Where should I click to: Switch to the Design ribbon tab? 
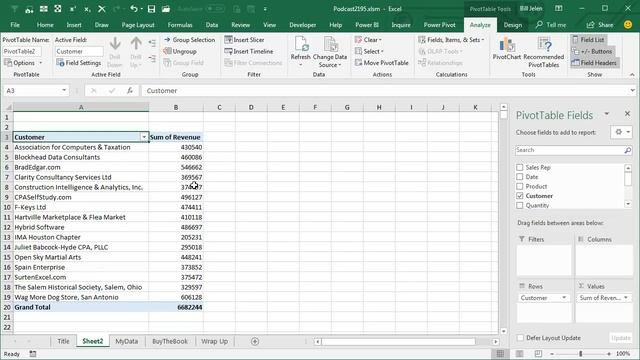point(513,25)
